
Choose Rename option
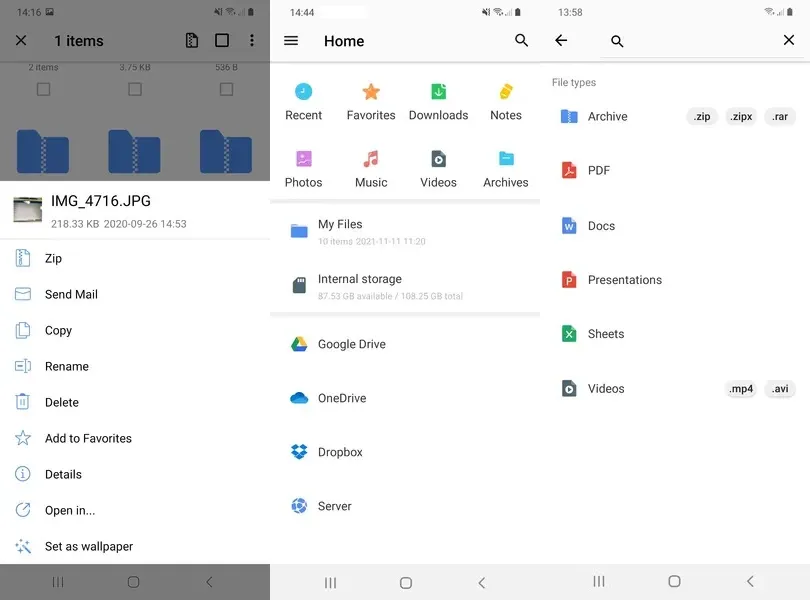pos(135,366)
